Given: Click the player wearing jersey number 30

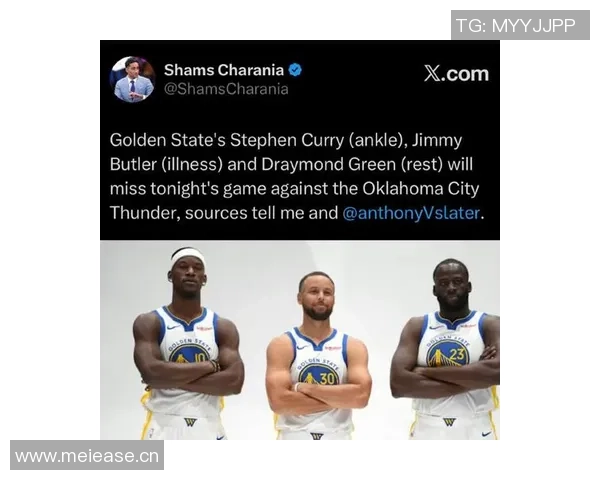Looking at the screenshot, I should (317, 356).
